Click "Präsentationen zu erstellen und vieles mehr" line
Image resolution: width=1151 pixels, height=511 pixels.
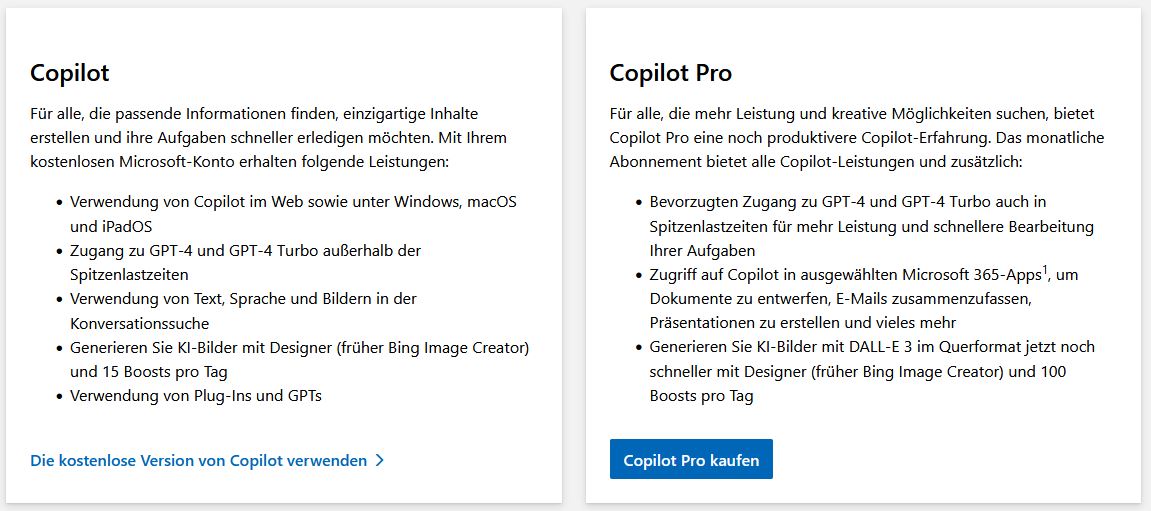803,323
